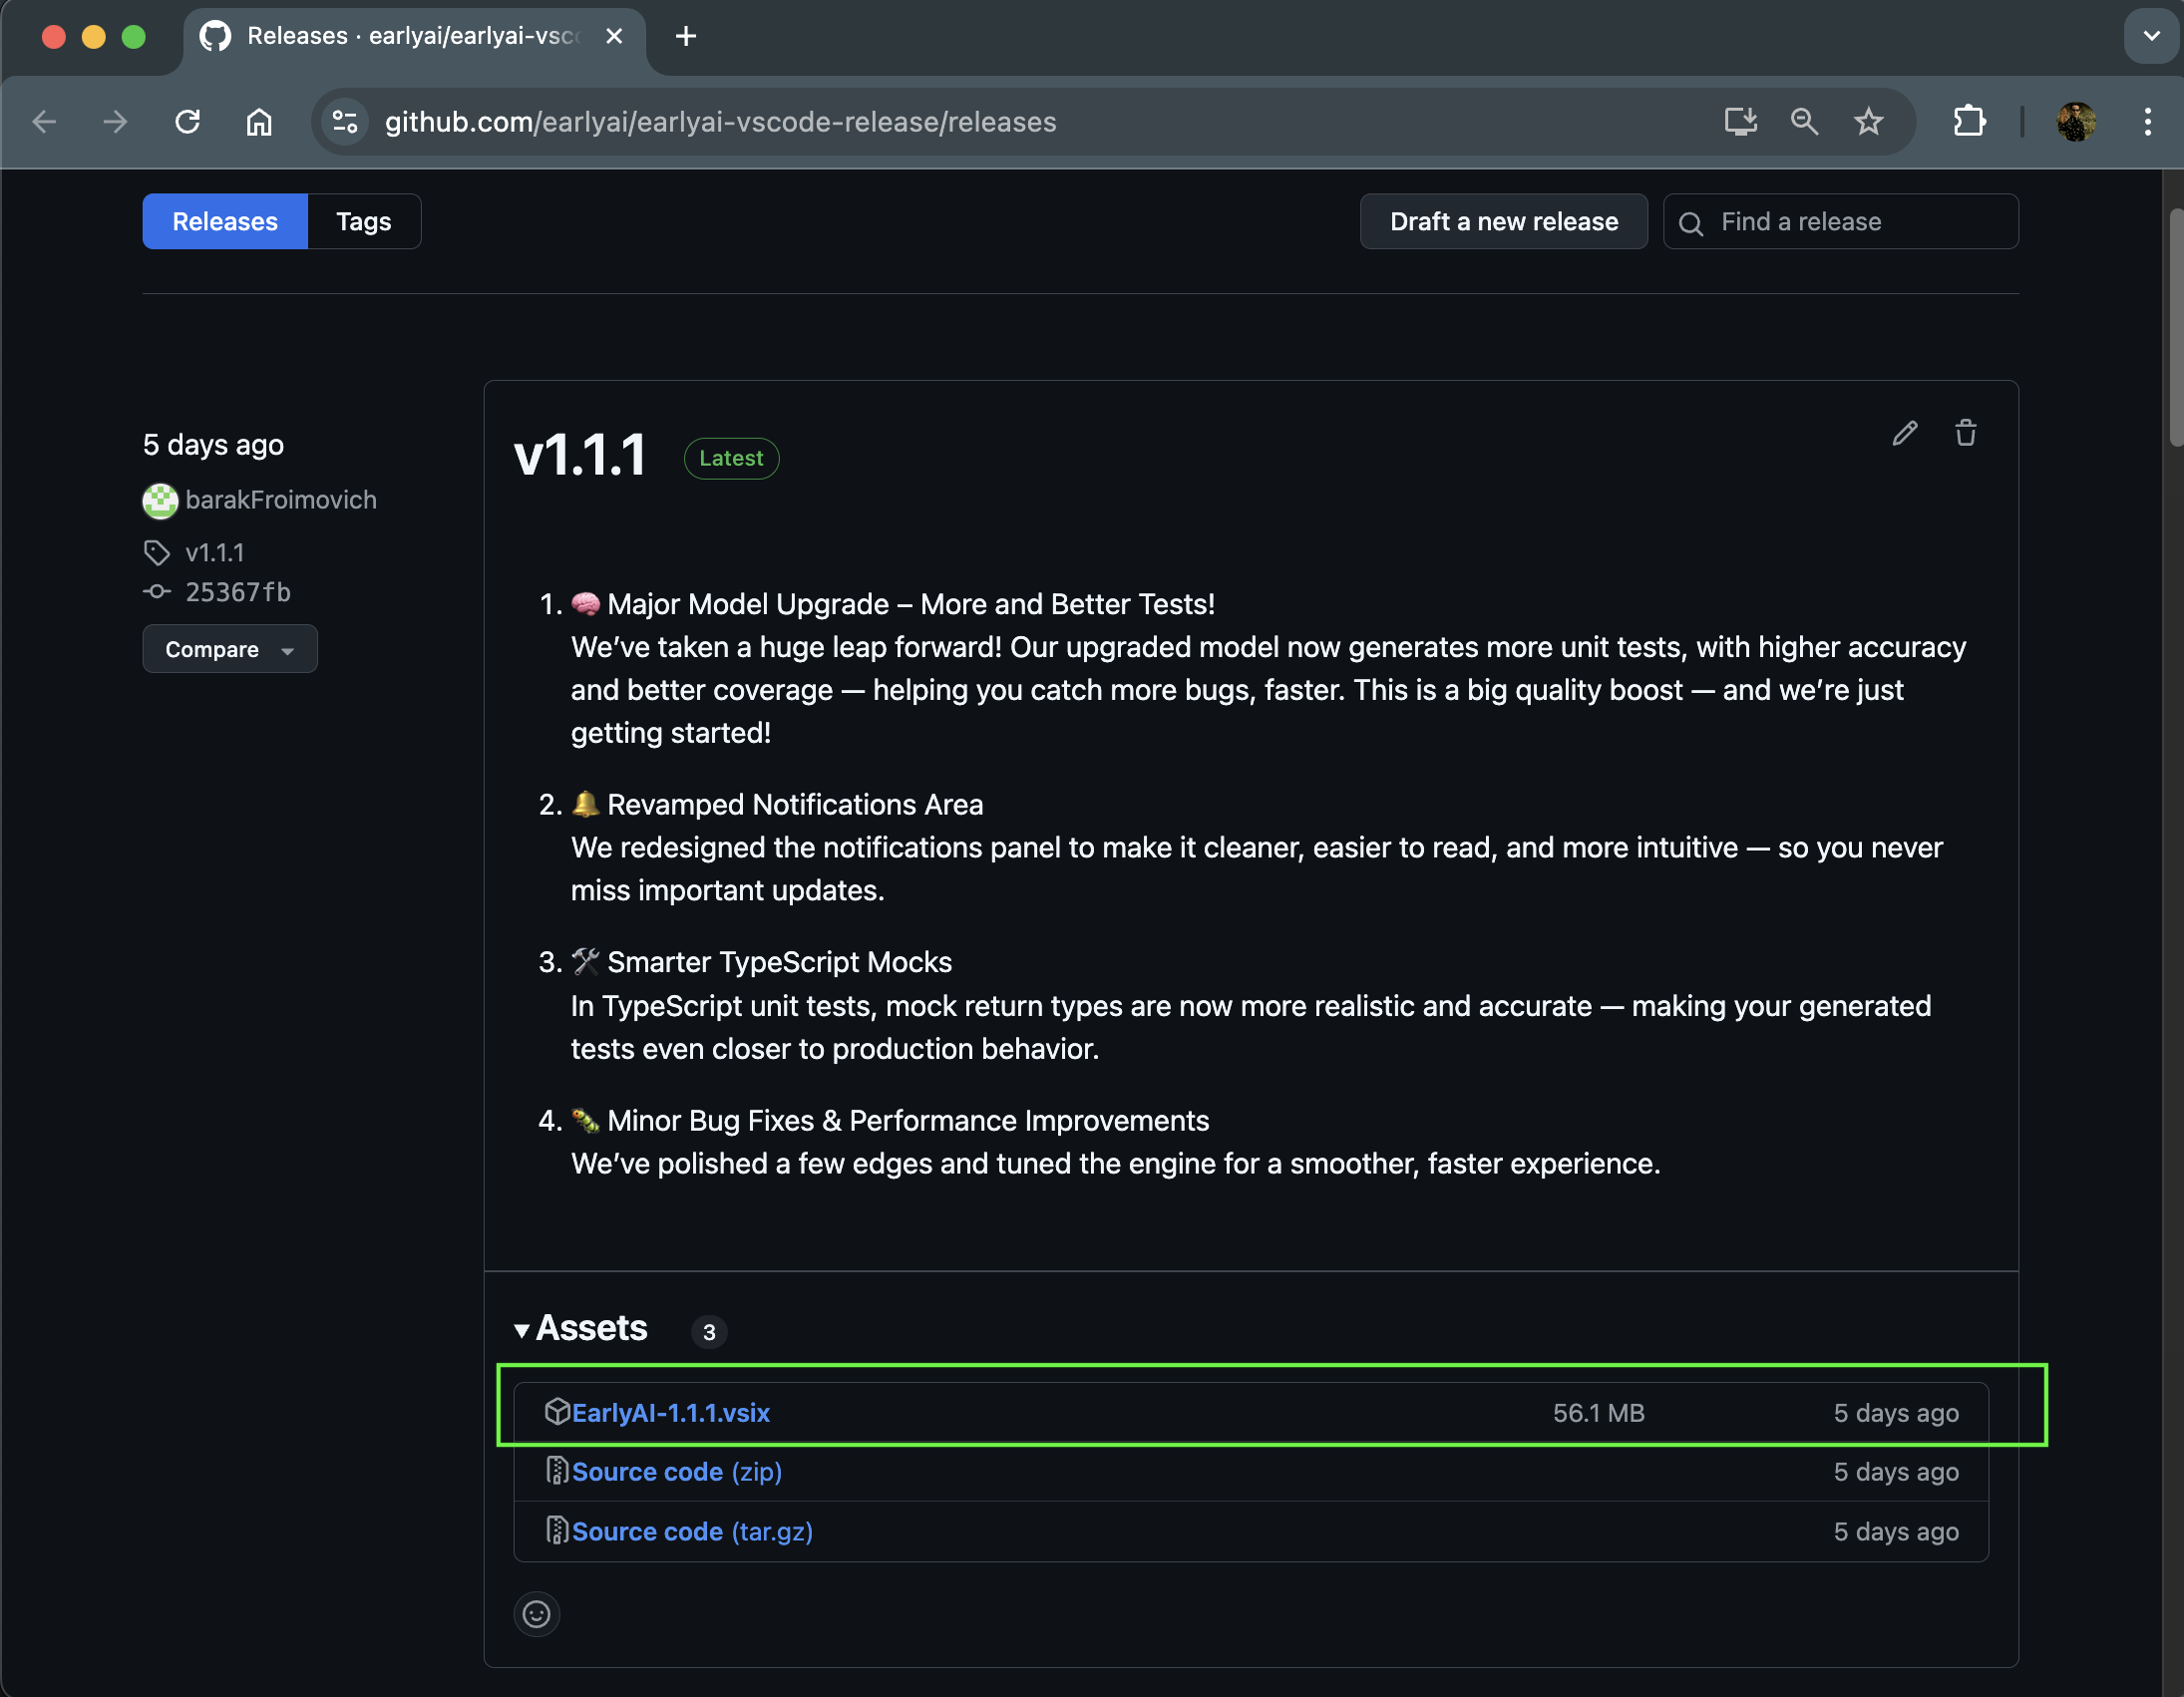Select the Releases tab

(224, 221)
